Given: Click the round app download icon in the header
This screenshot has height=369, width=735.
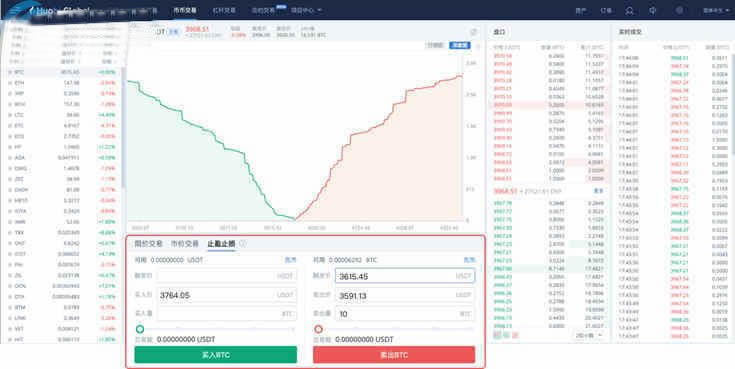Looking at the screenshot, I should coord(679,10).
